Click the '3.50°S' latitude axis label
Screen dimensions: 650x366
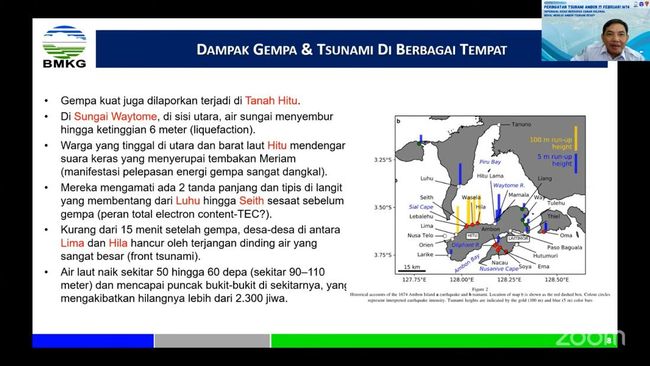pyautogui.click(x=383, y=207)
